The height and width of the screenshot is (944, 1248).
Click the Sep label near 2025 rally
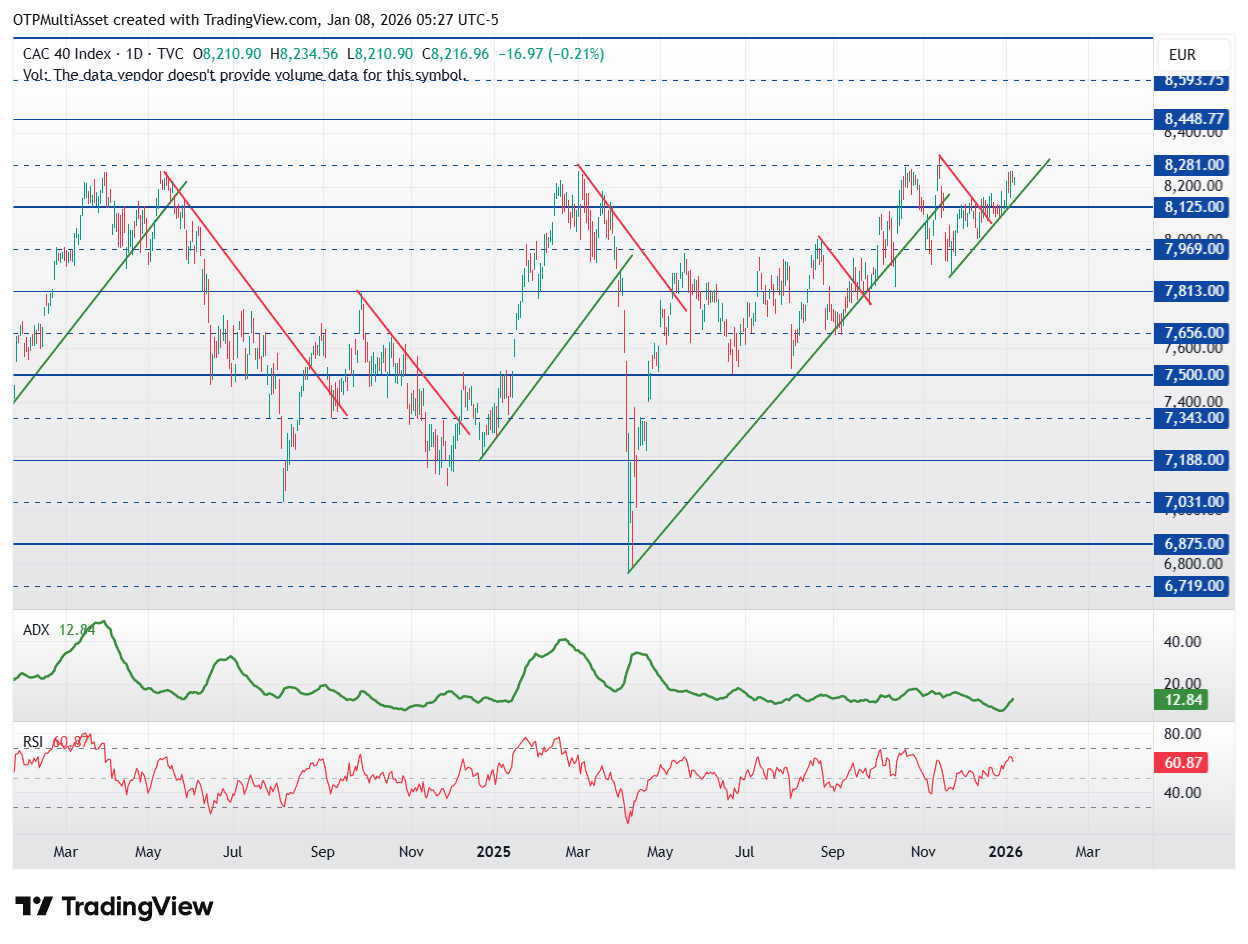pos(832,852)
